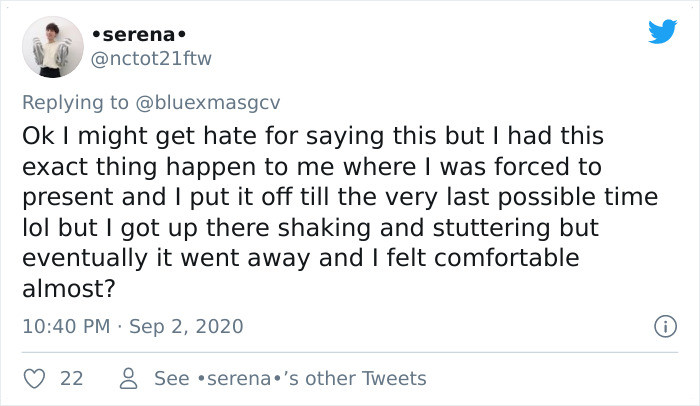The width and height of the screenshot is (700, 406).
Task: Open 'See •serena•'s other Tweets'
Action: [x=290, y=379]
